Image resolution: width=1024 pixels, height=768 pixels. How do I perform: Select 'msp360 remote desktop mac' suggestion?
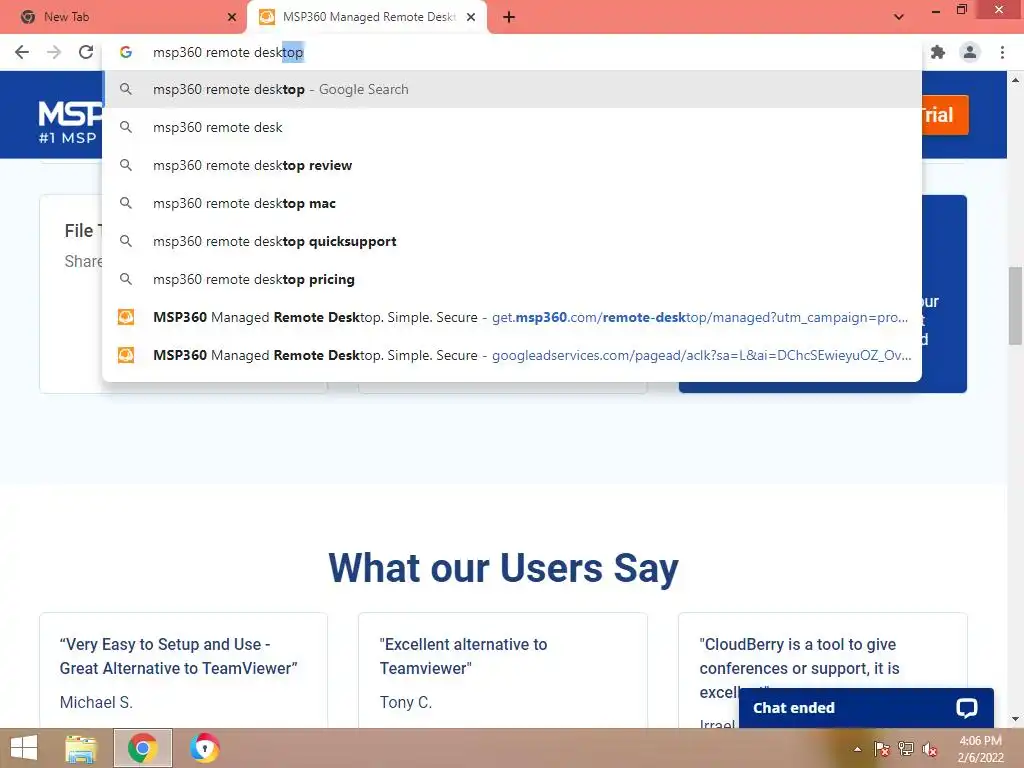tap(512, 203)
